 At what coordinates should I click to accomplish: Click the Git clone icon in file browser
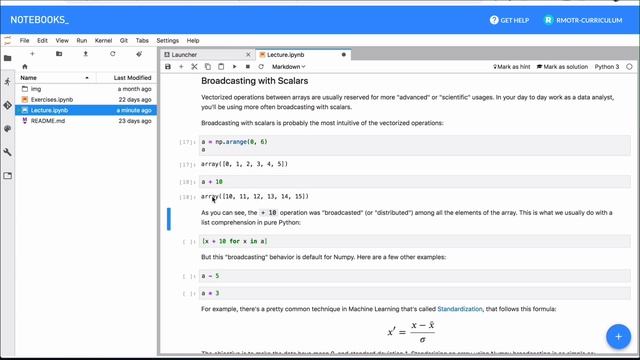(139, 54)
